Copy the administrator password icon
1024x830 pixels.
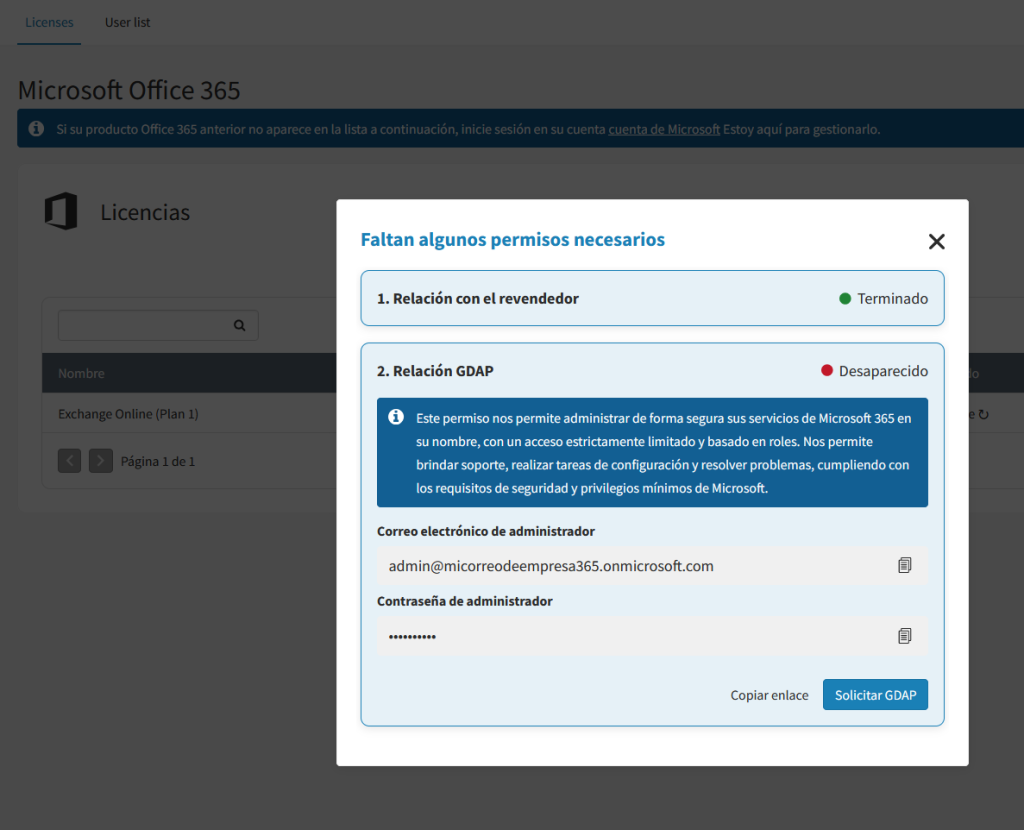pos(904,635)
